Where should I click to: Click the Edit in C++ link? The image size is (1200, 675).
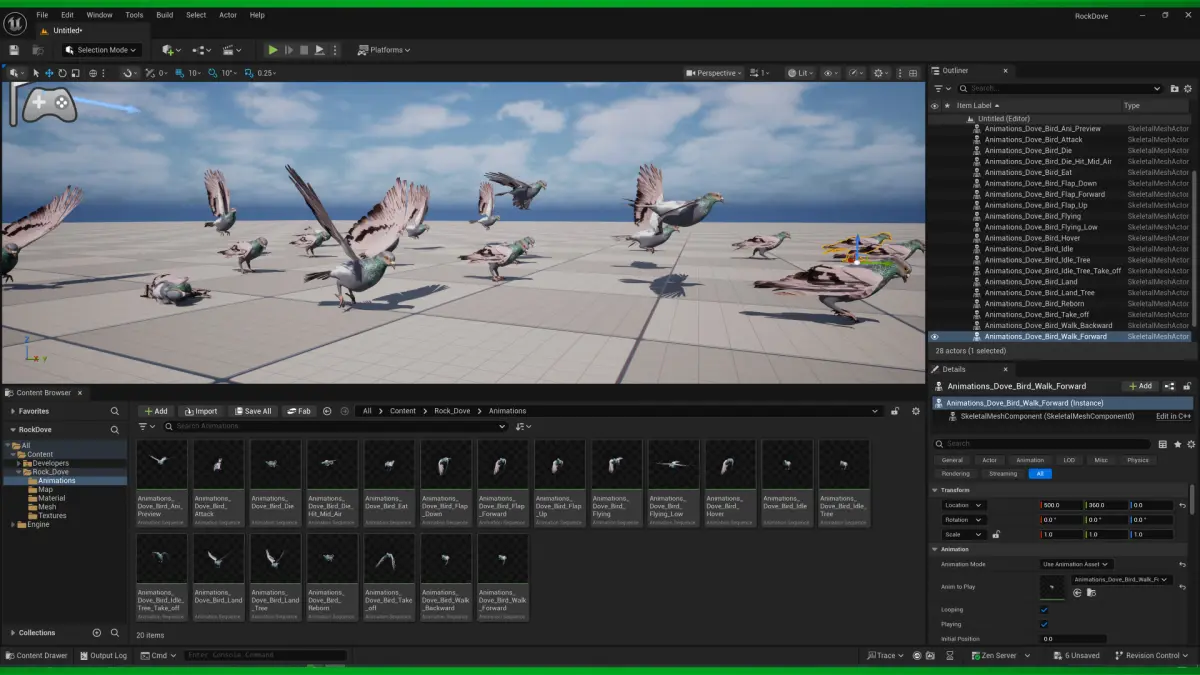coord(1174,416)
